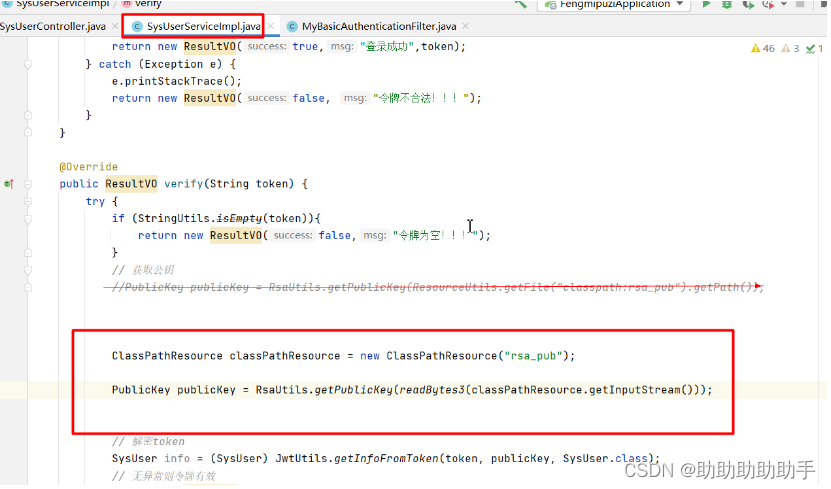
Task: Click the catch keyword
Action: click(114, 64)
